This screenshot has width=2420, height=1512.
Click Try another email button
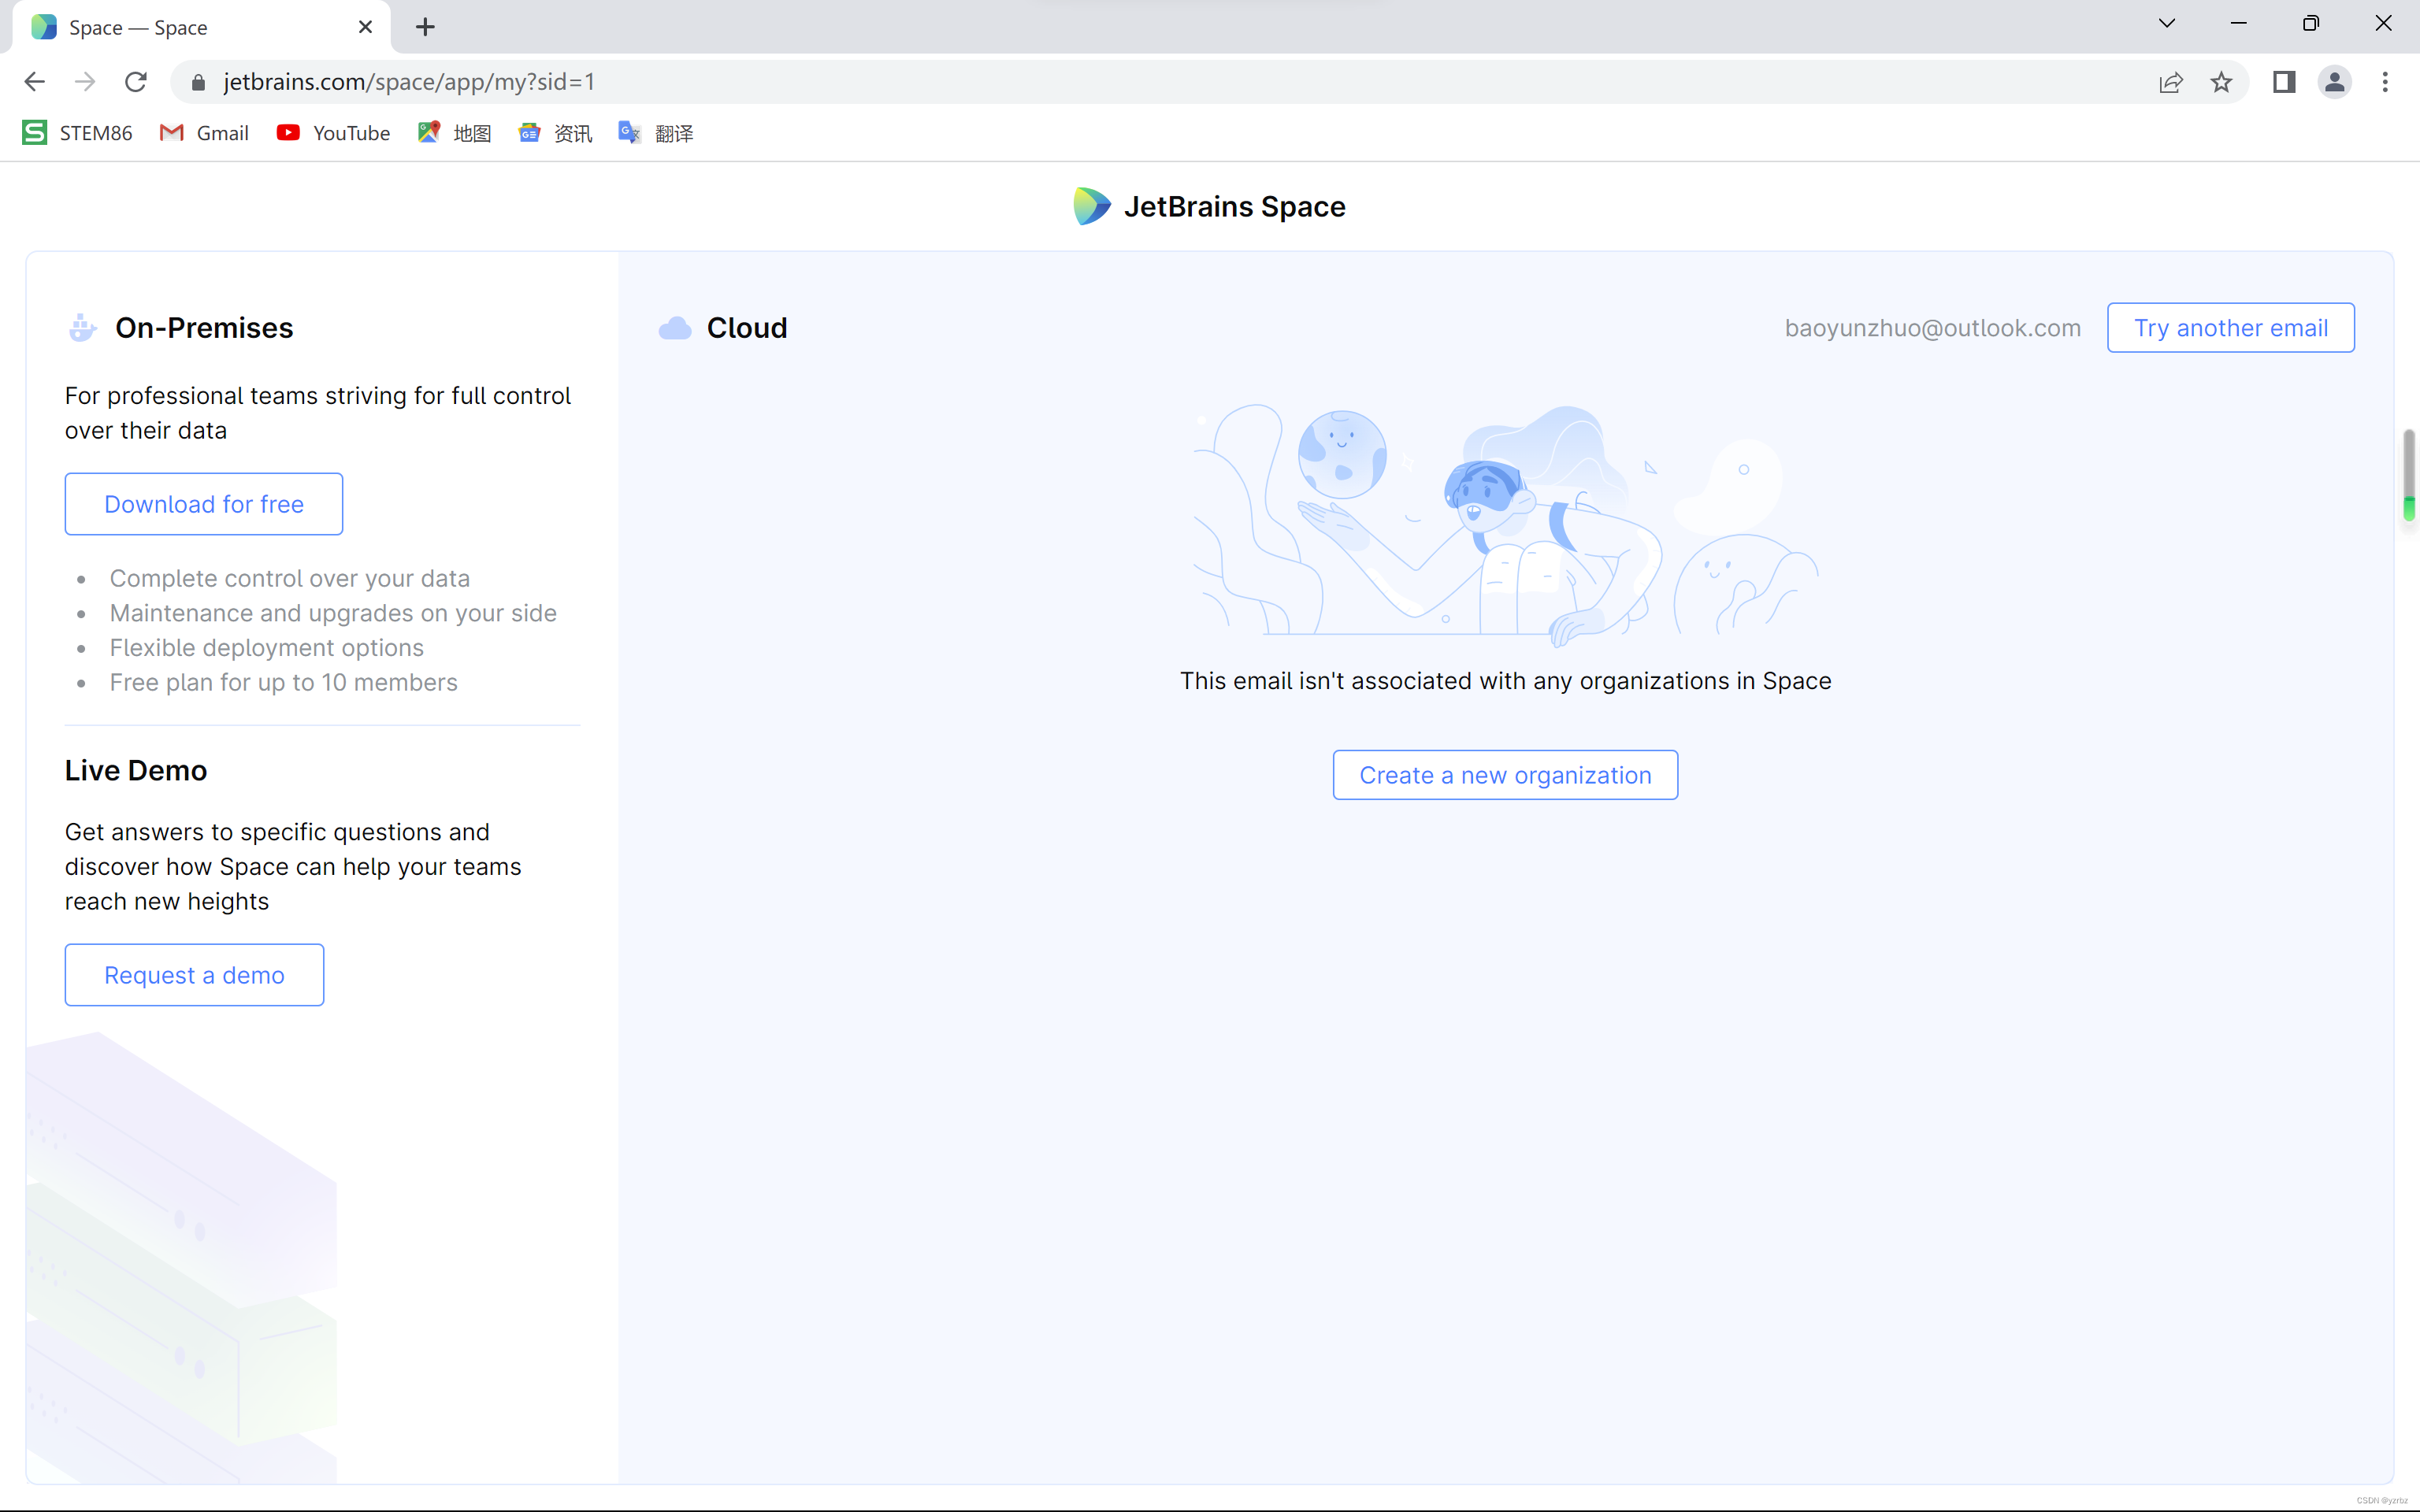coord(2230,328)
